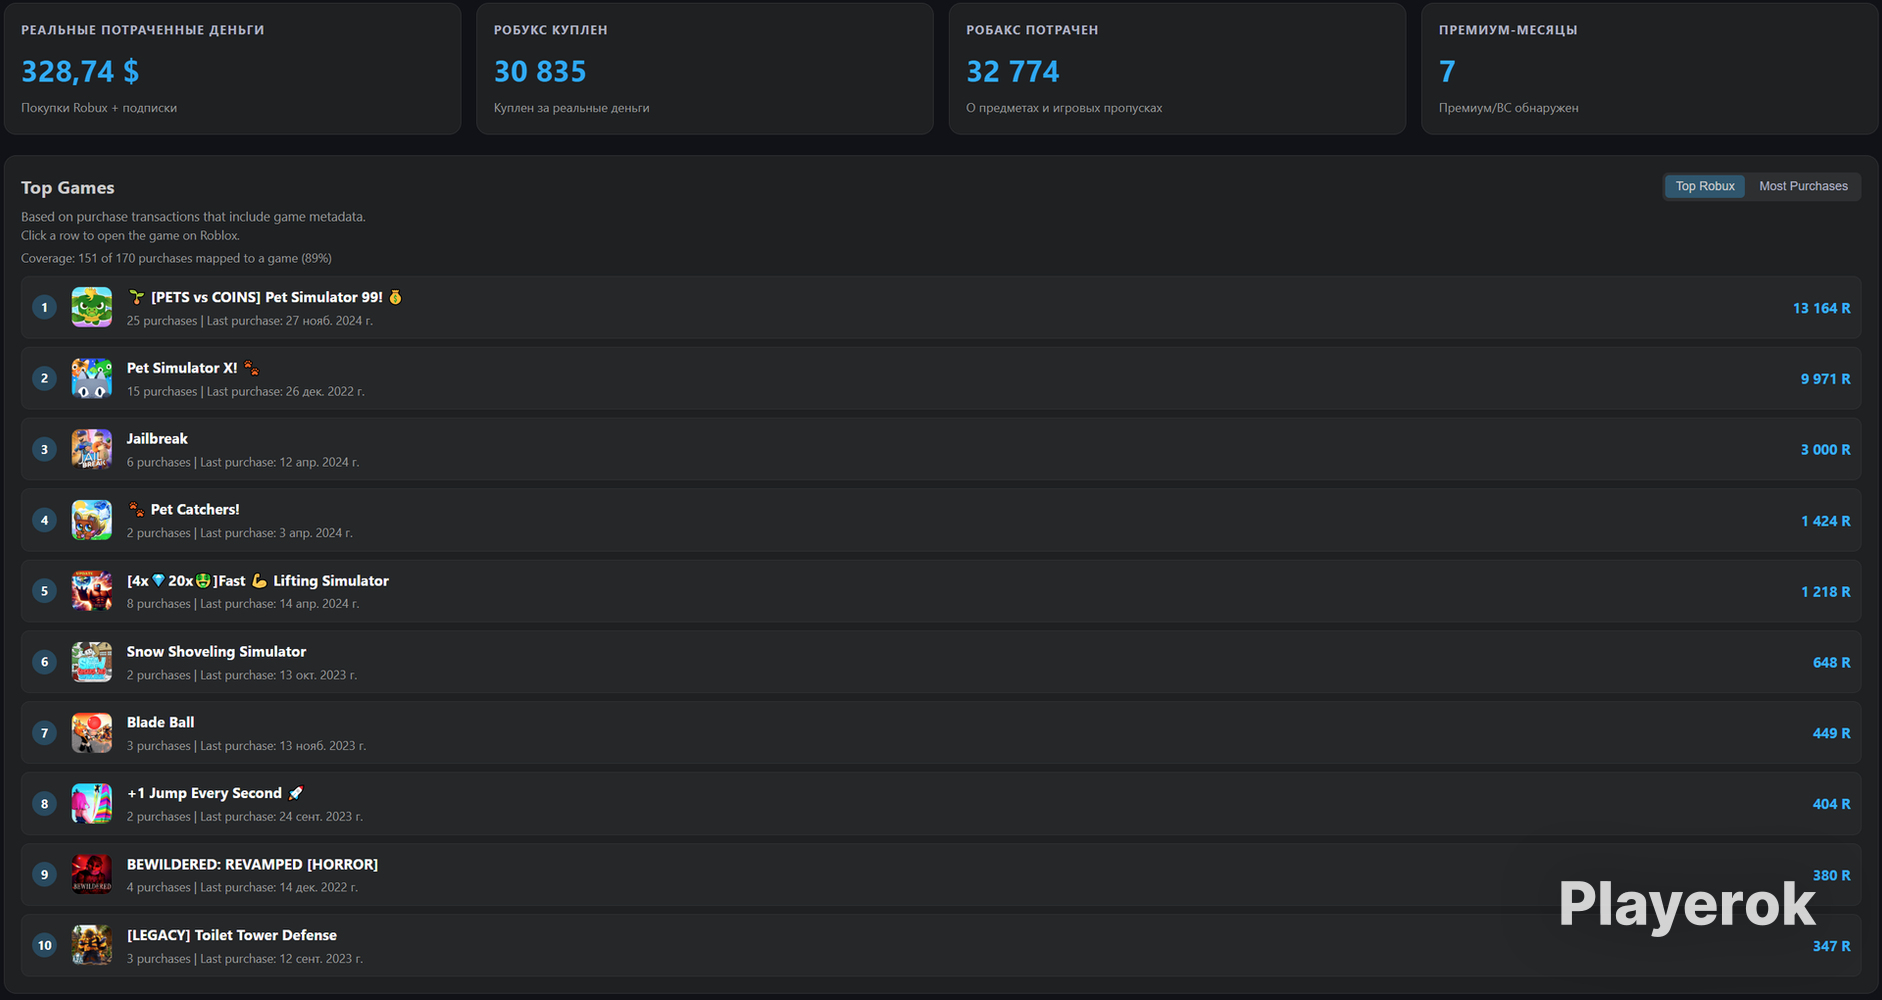Click the Lifting Simulator game icon
Image resolution: width=1882 pixels, height=1000 pixels.
(91, 591)
